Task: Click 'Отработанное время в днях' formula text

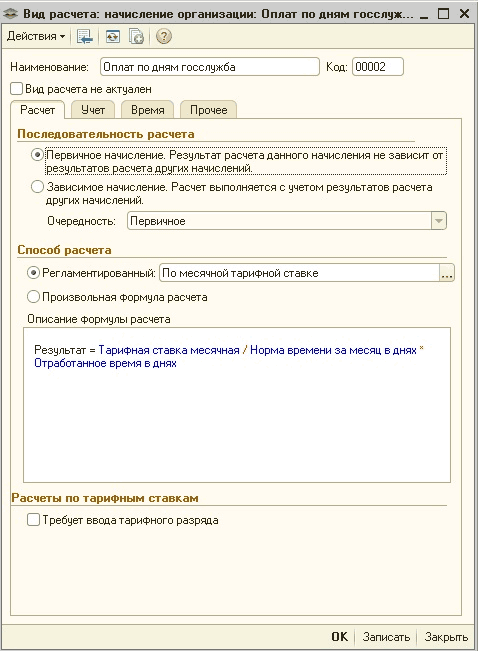Action: (105, 363)
